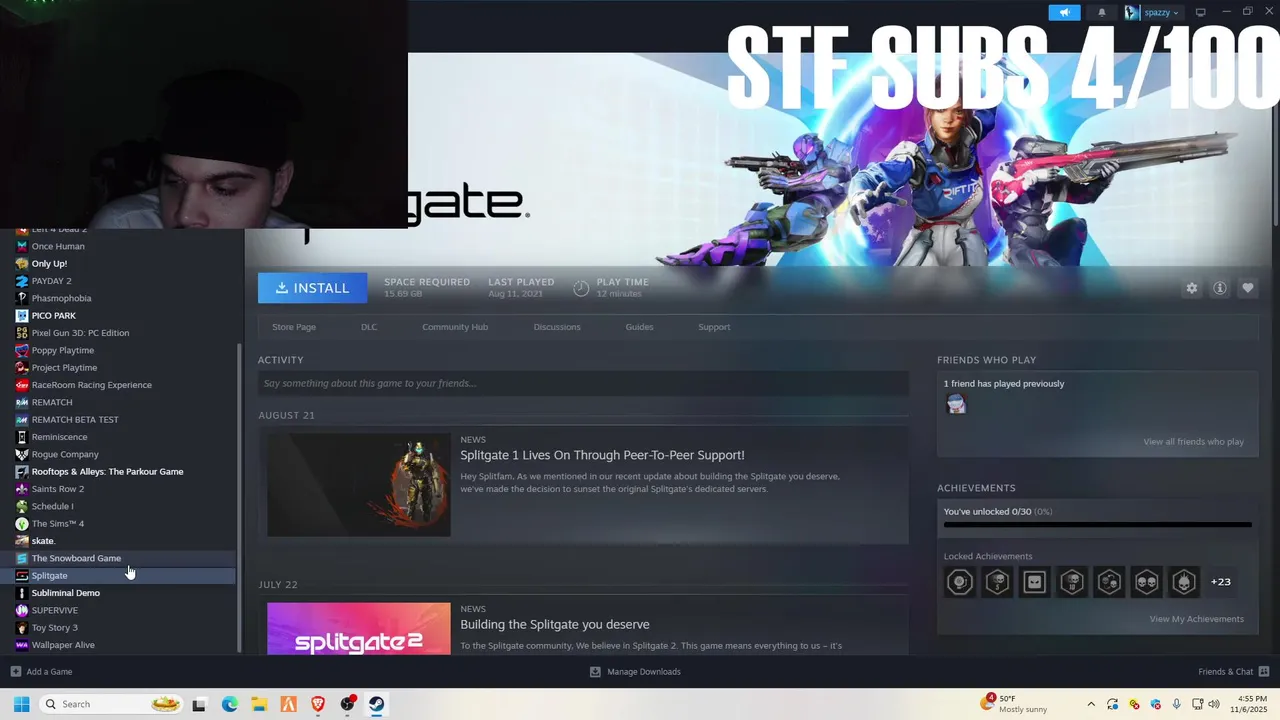1280x720 pixels.
Task: Open the Store Page tab
Action: pos(294,327)
